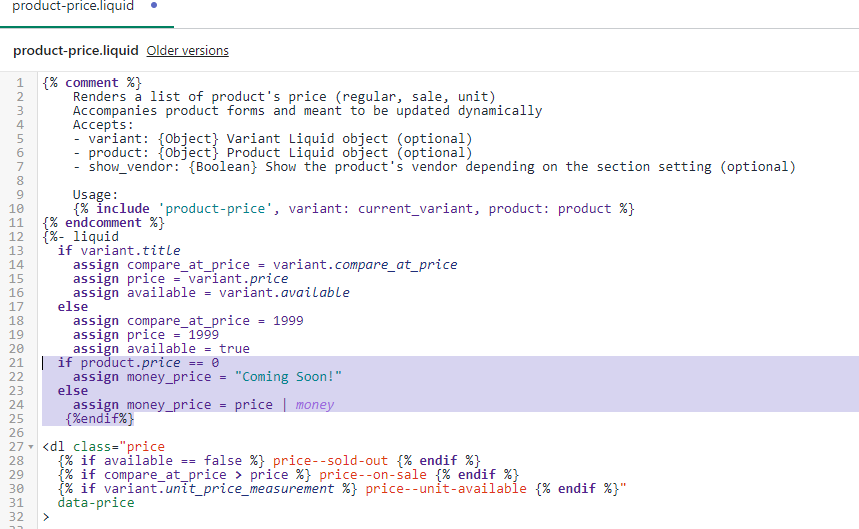Click the price--unit-available class text

click(445, 489)
